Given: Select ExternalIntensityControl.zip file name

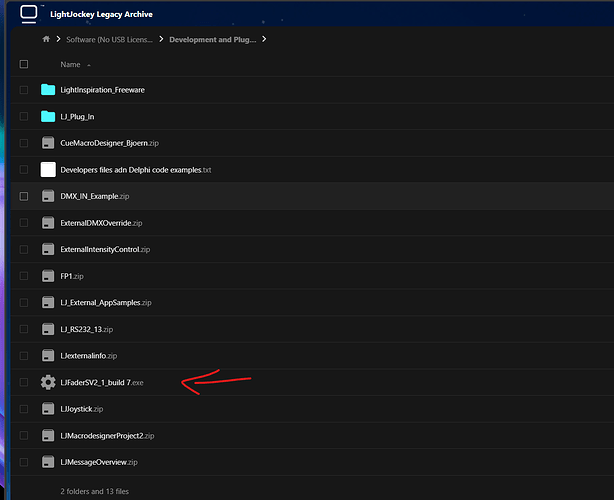Looking at the screenshot, I should 105,249.
